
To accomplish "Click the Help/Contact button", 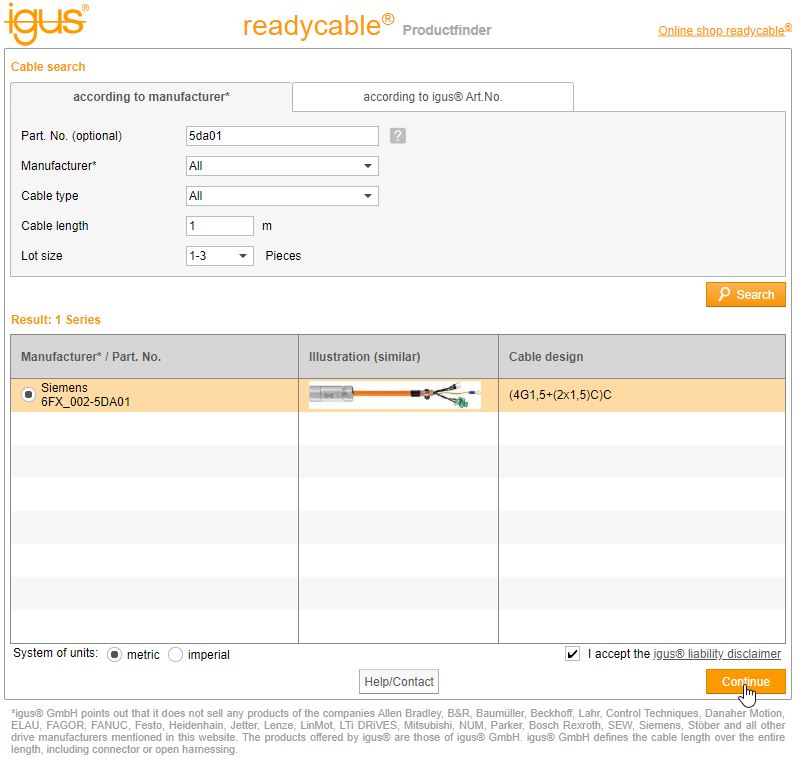I will [x=399, y=682].
